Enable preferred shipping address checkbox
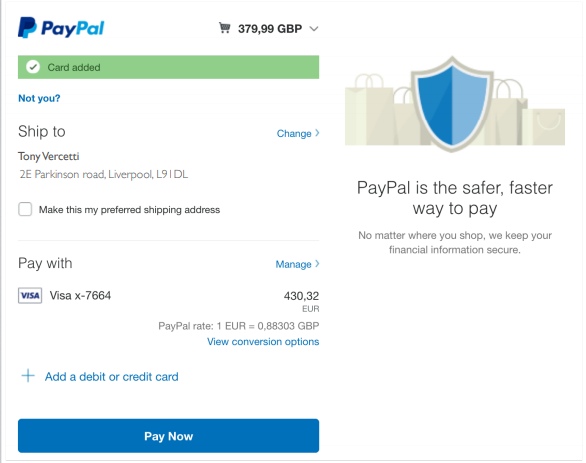 pos(25,209)
